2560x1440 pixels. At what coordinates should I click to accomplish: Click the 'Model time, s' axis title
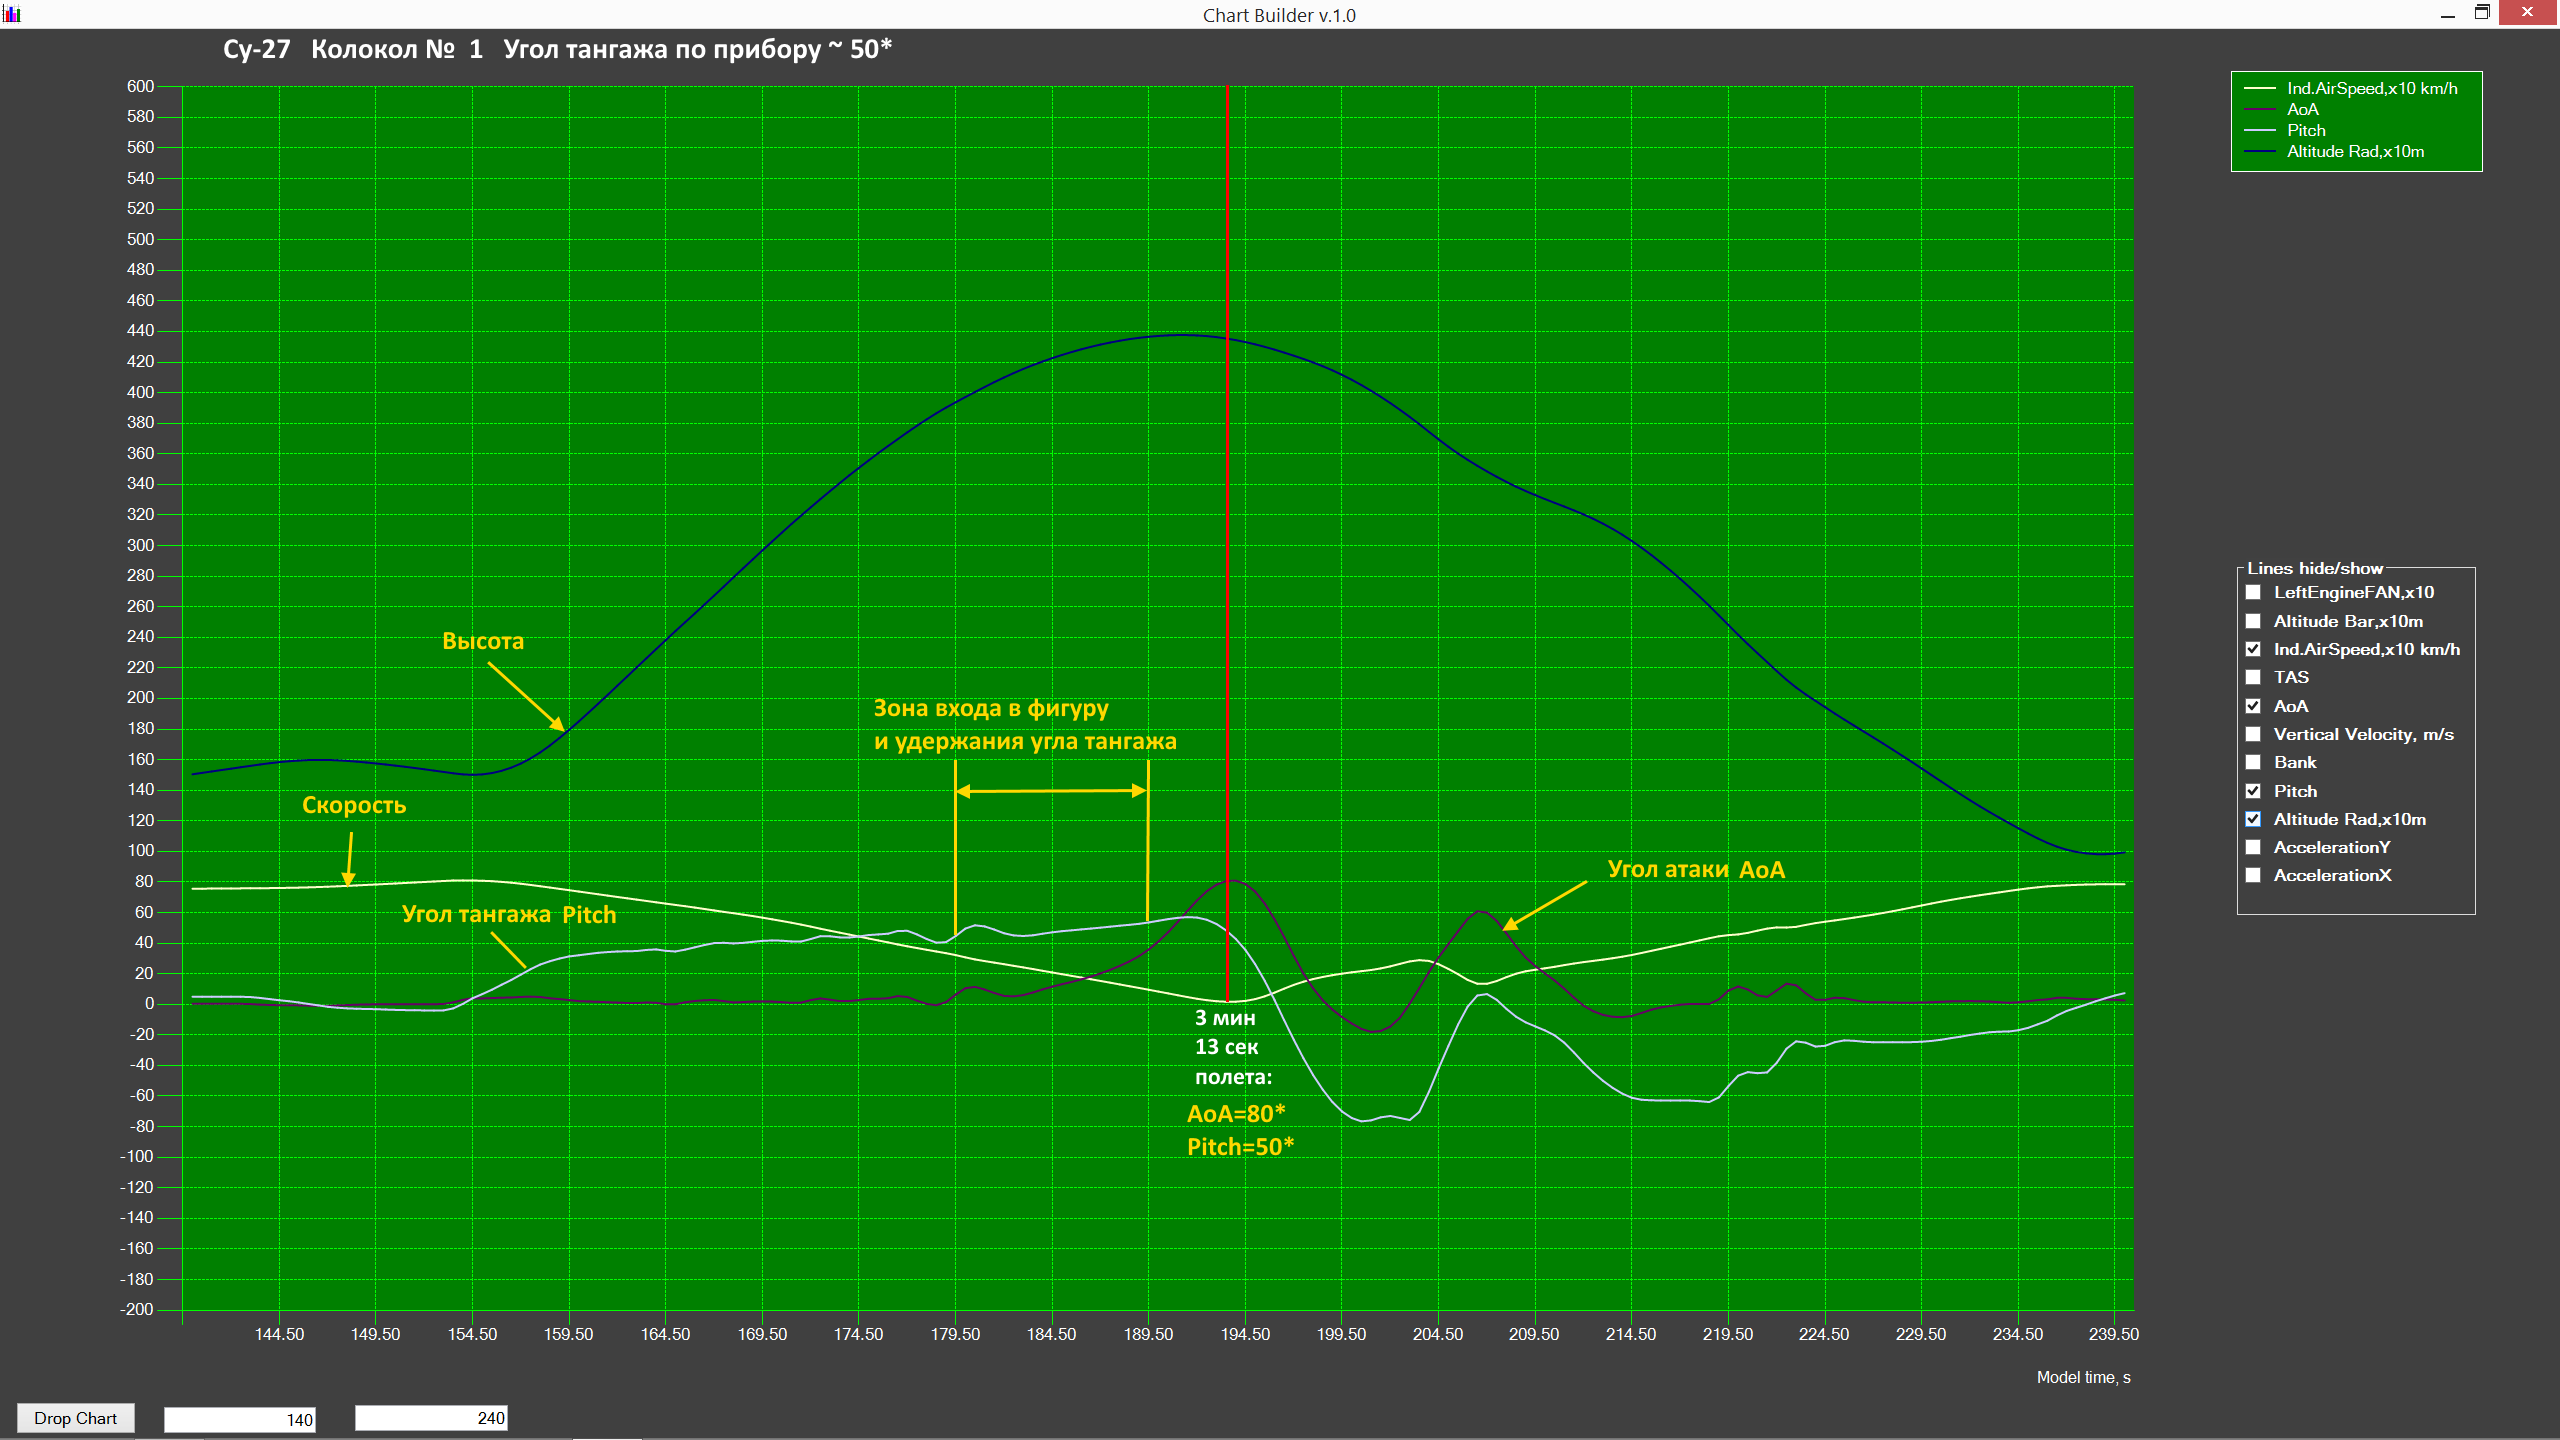click(x=2083, y=1377)
